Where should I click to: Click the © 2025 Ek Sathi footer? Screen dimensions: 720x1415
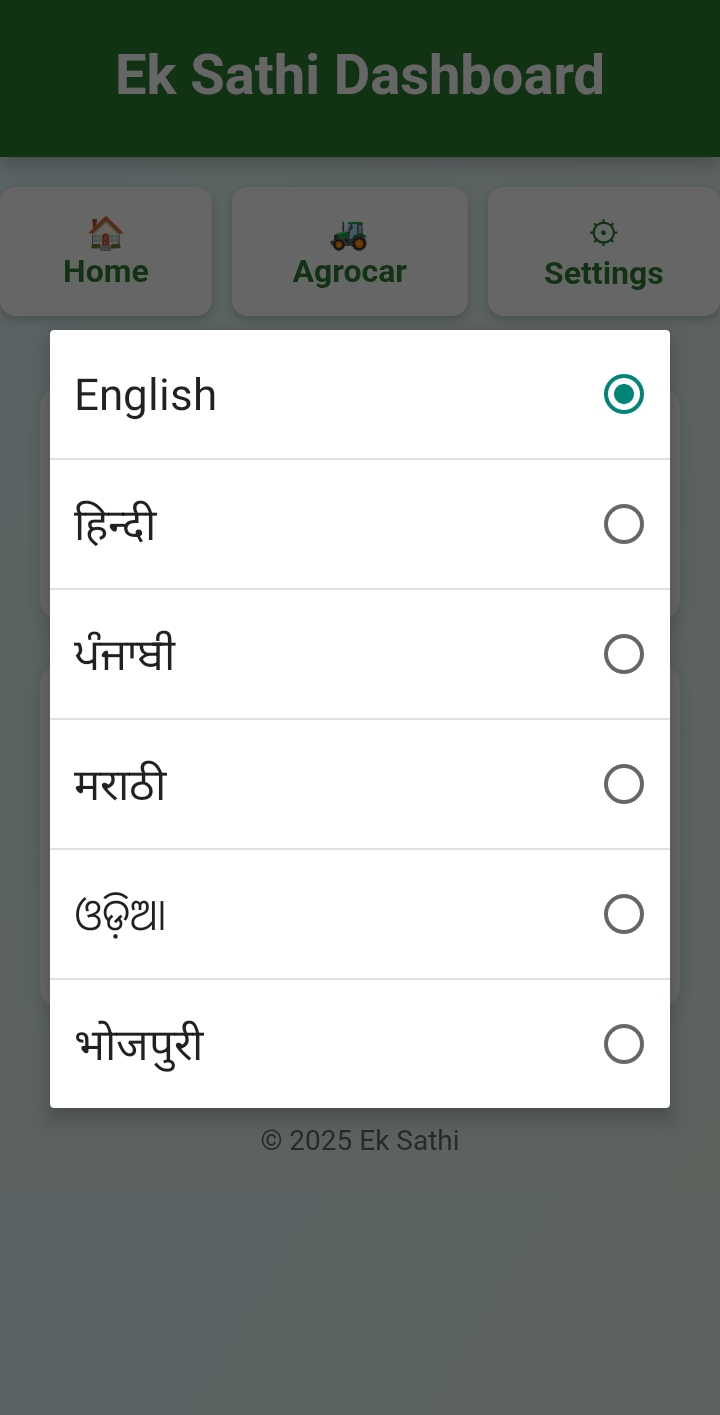click(360, 1140)
